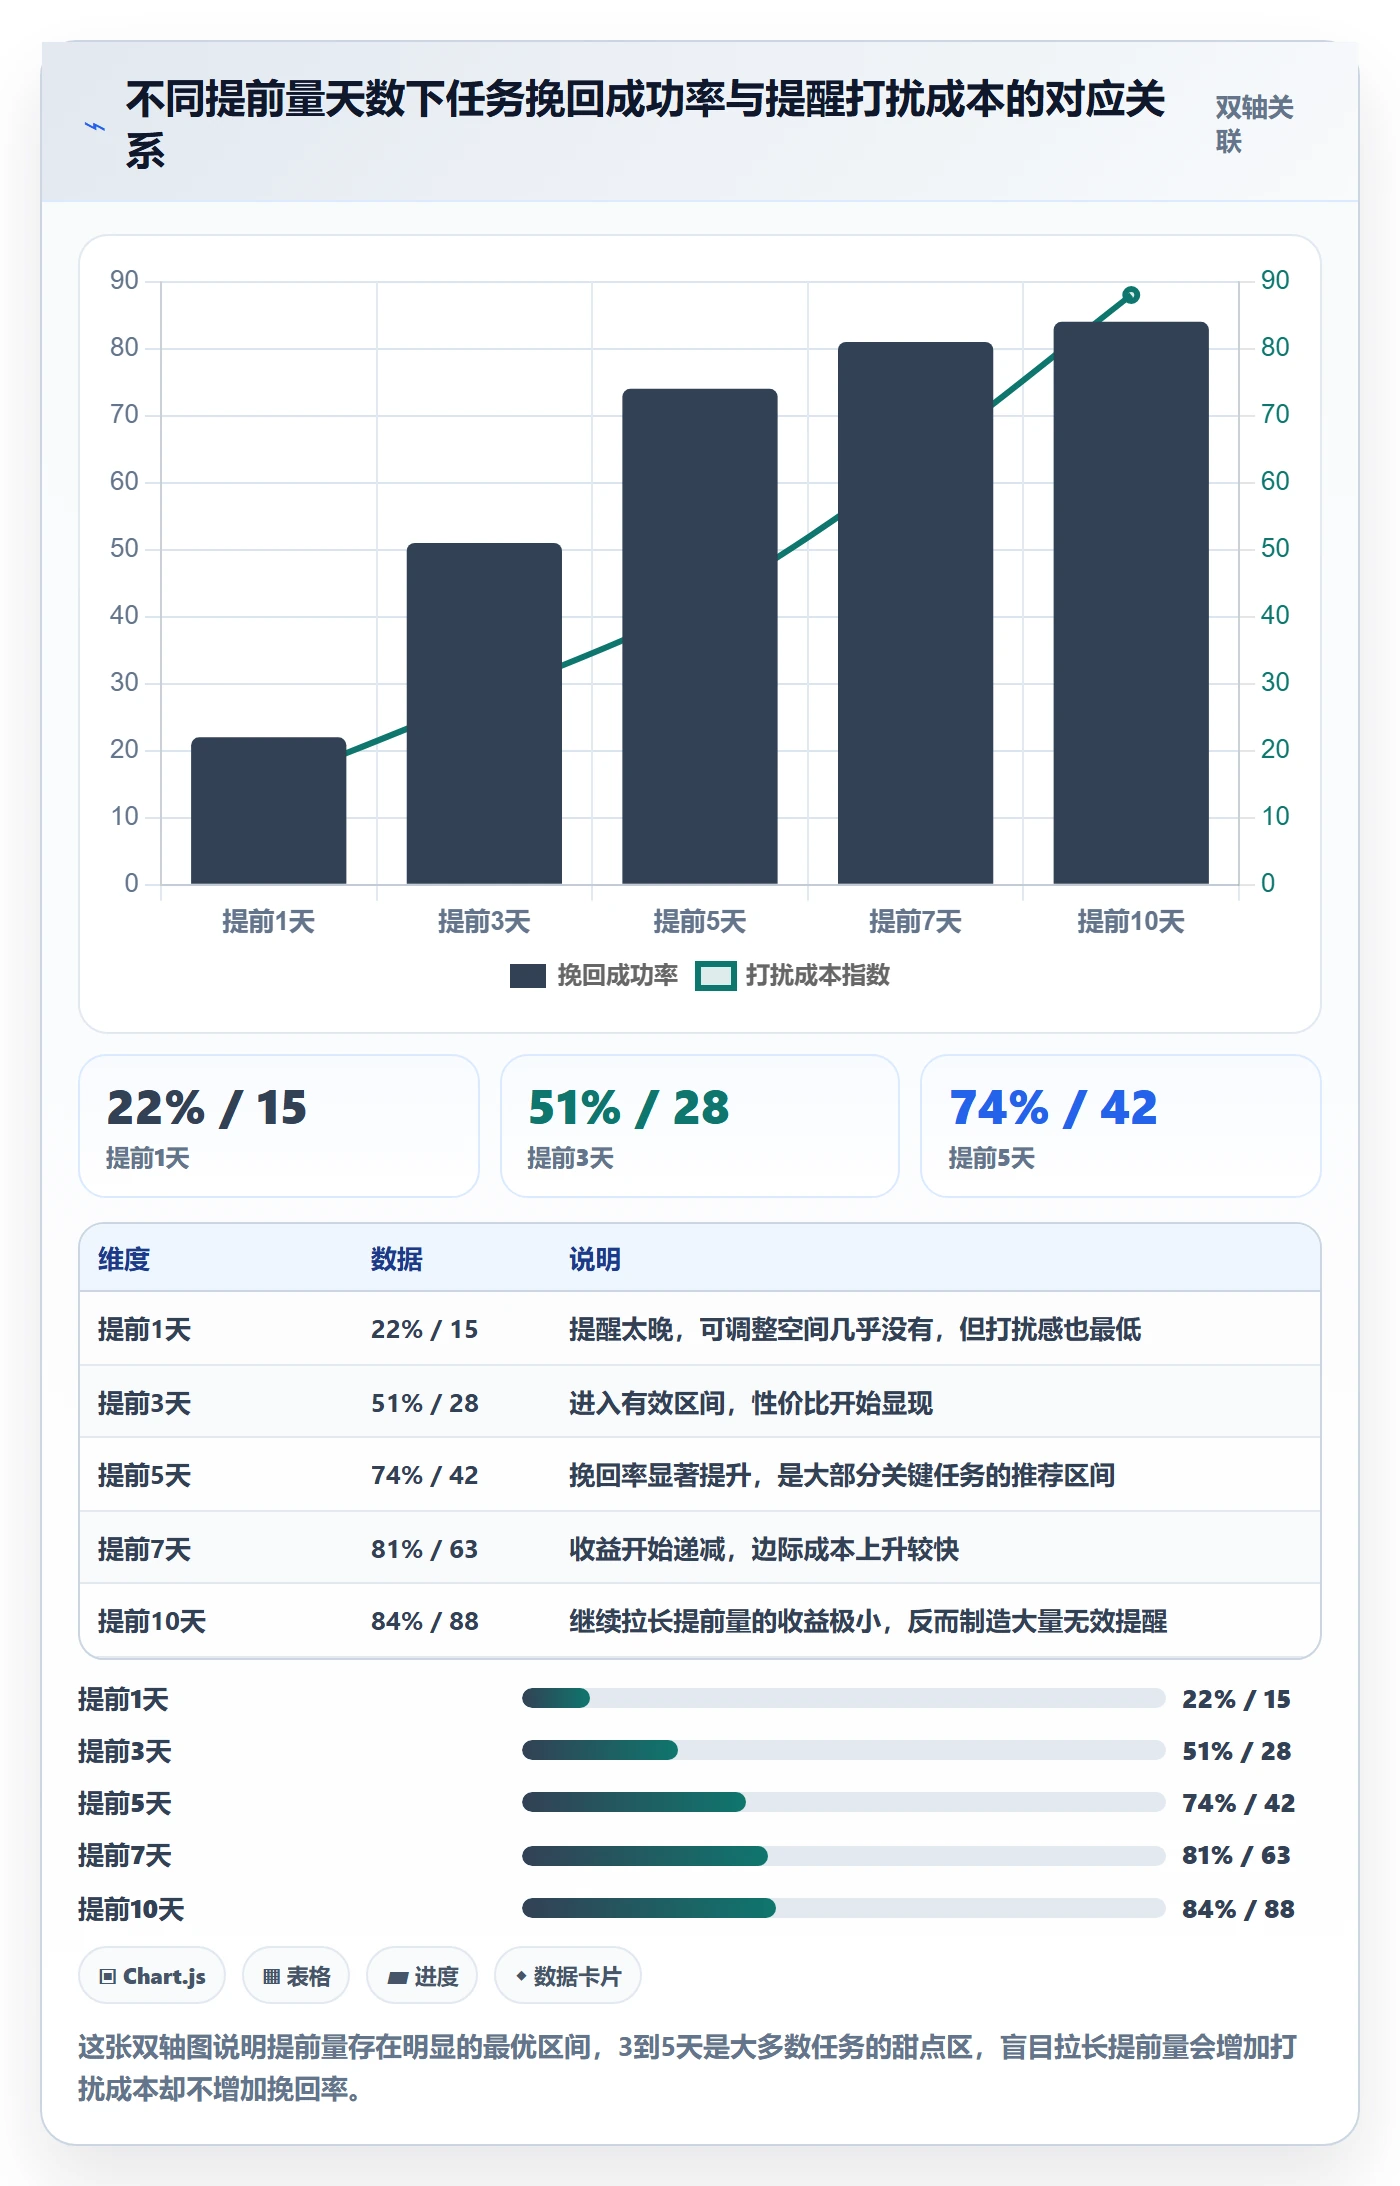
Task: Click the 提前10天 bar in chart
Action: 1131,603
